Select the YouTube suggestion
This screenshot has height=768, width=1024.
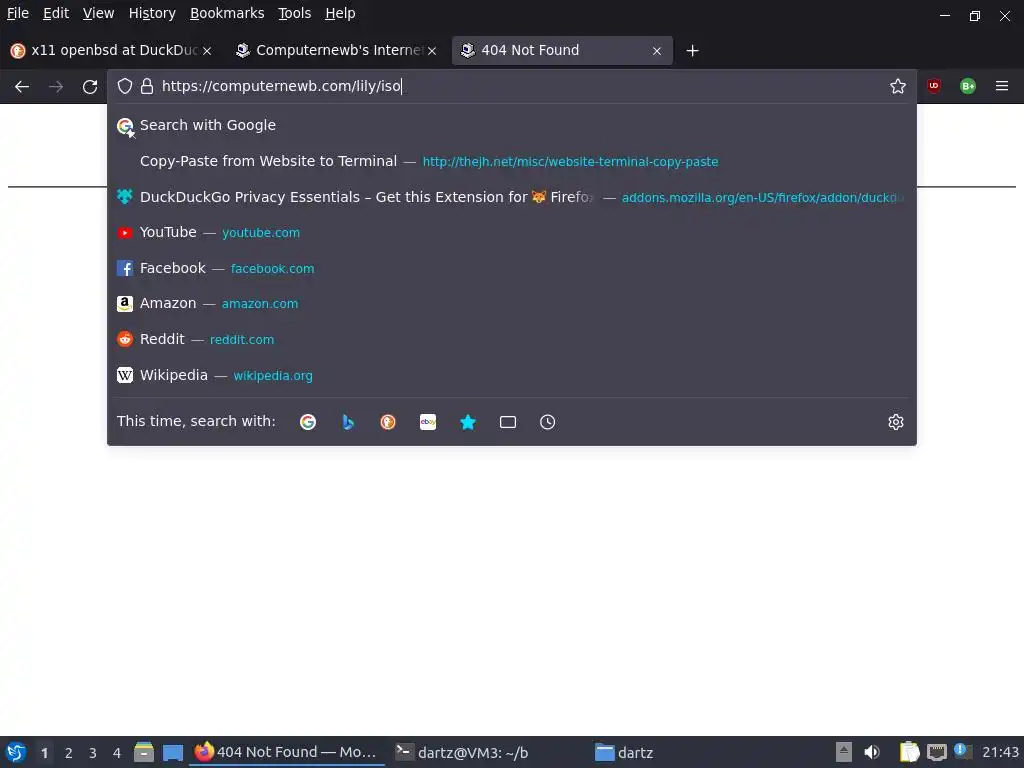pos(511,232)
